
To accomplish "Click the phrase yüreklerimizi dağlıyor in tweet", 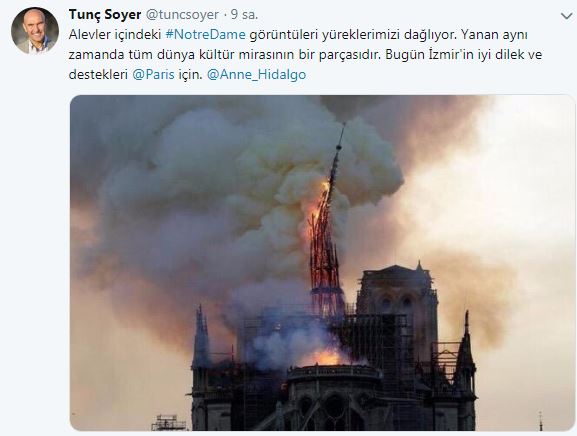I will [389, 35].
